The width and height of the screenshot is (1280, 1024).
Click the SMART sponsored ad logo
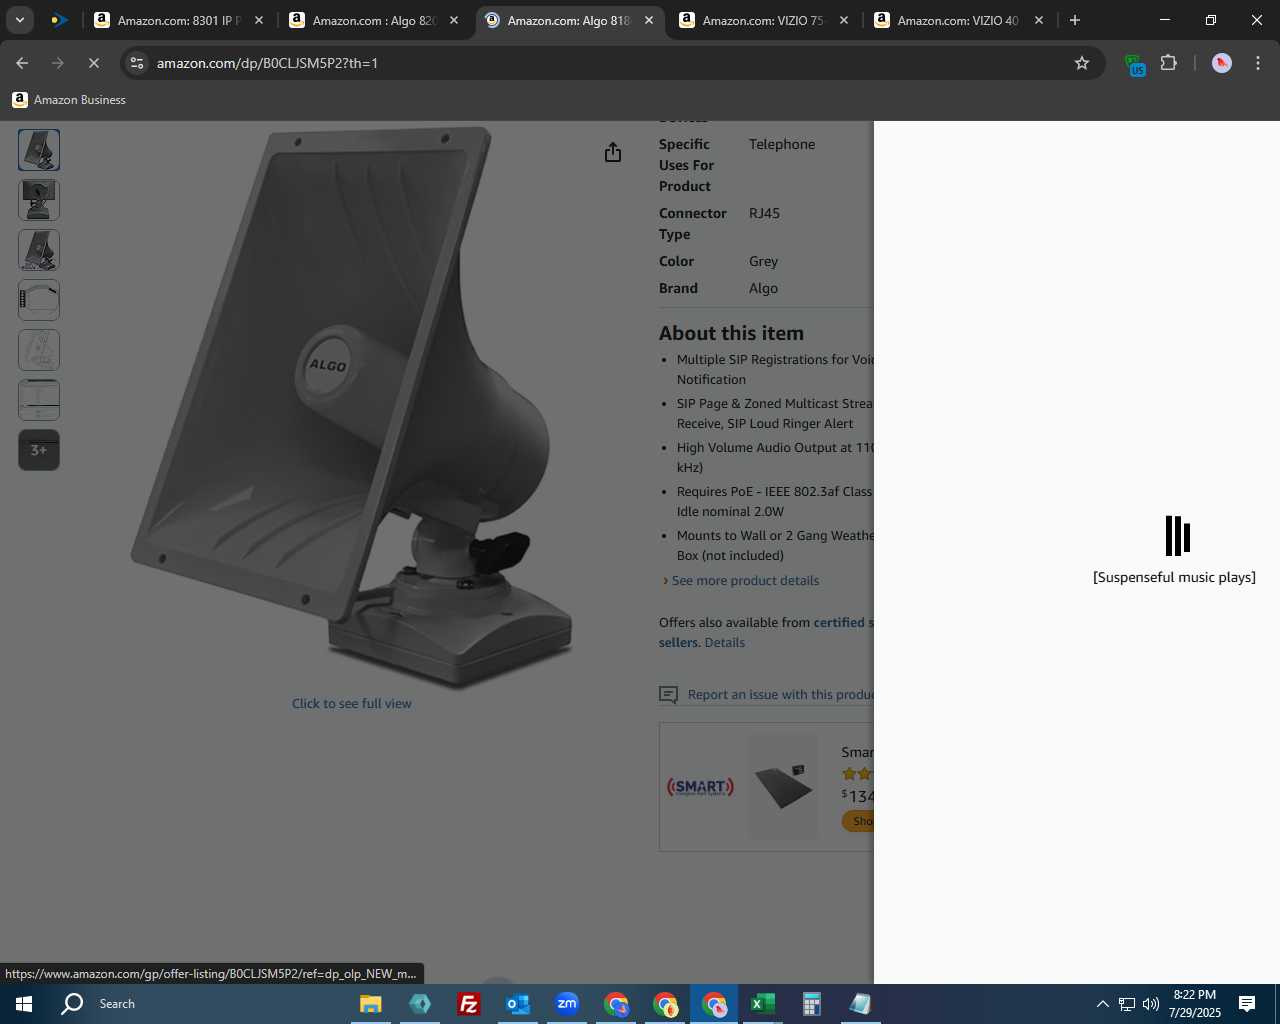[700, 787]
